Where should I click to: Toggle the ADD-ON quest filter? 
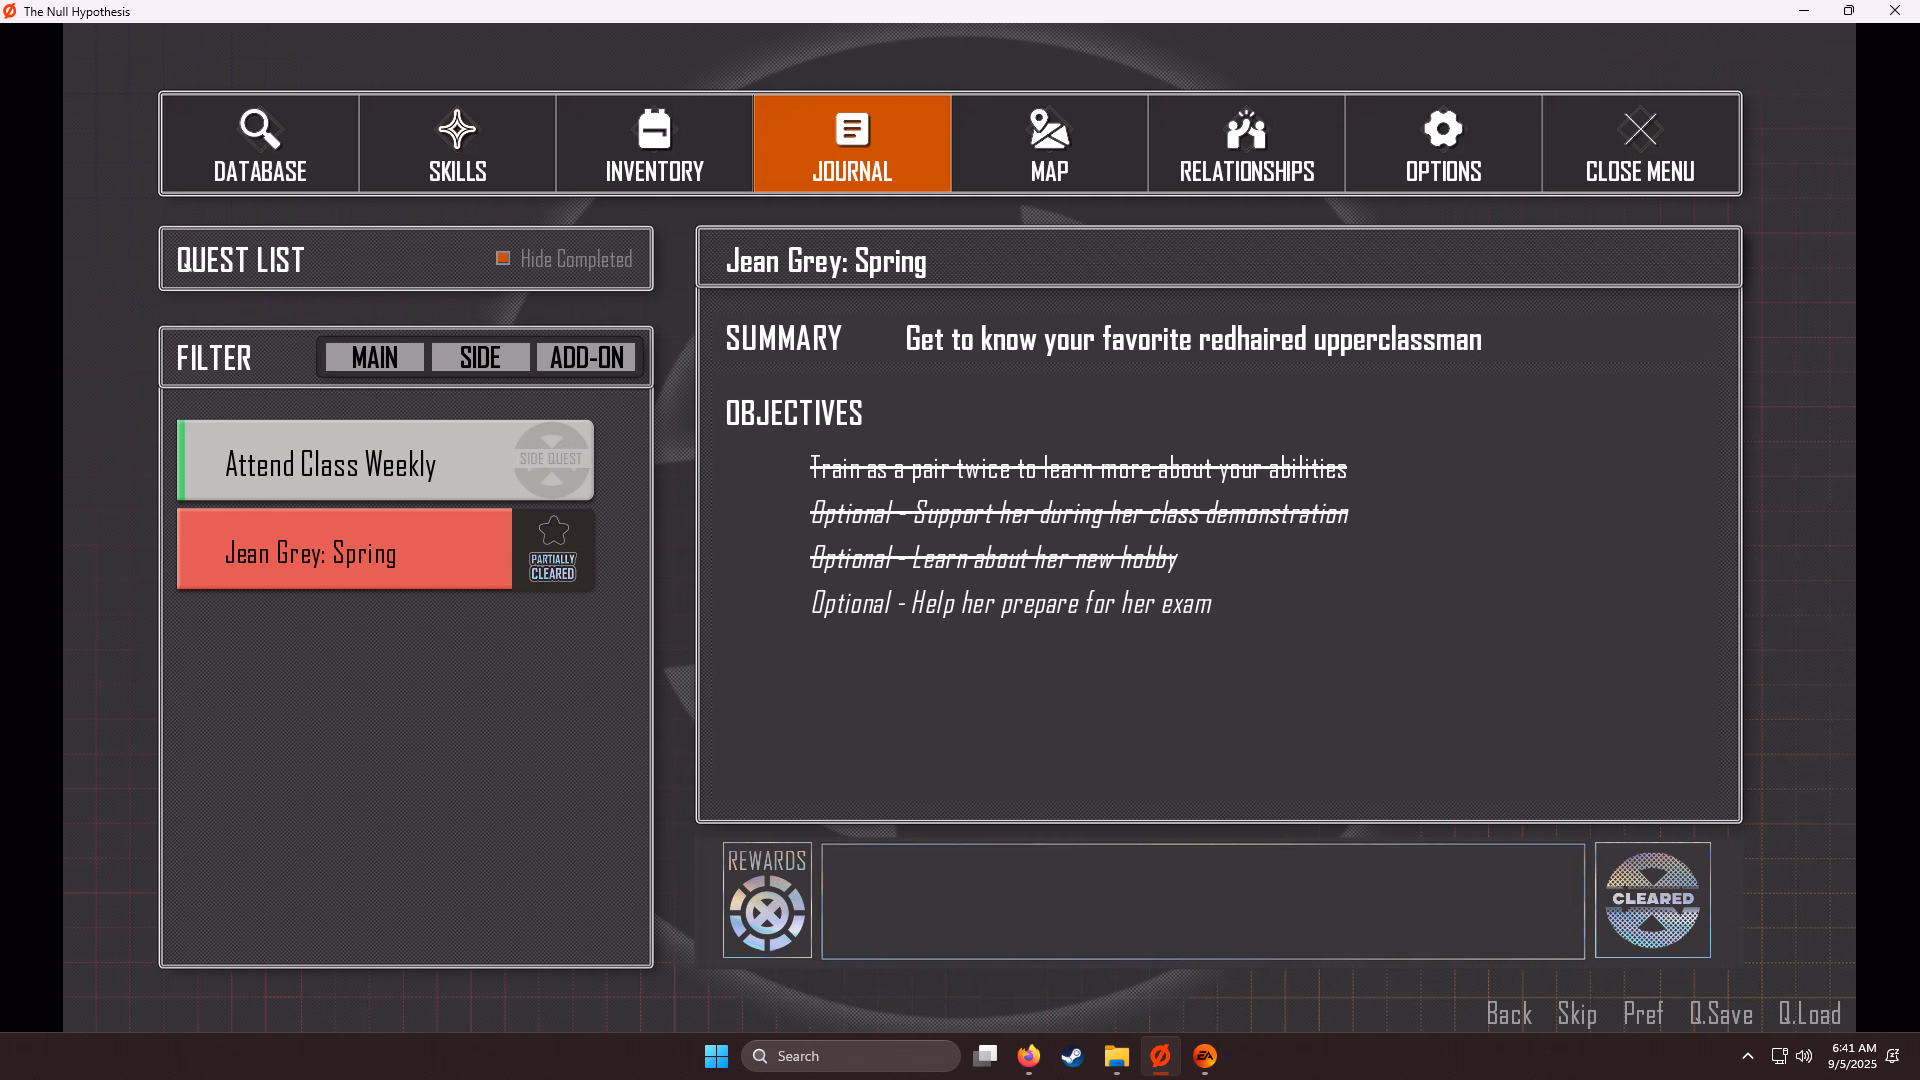click(586, 357)
